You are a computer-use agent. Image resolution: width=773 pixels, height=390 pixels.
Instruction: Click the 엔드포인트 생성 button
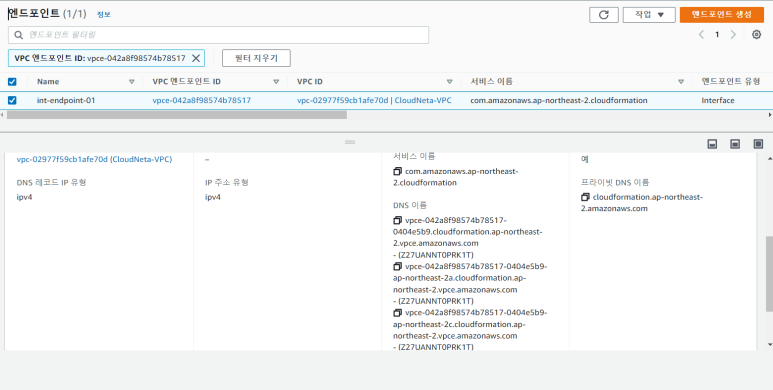point(721,15)
